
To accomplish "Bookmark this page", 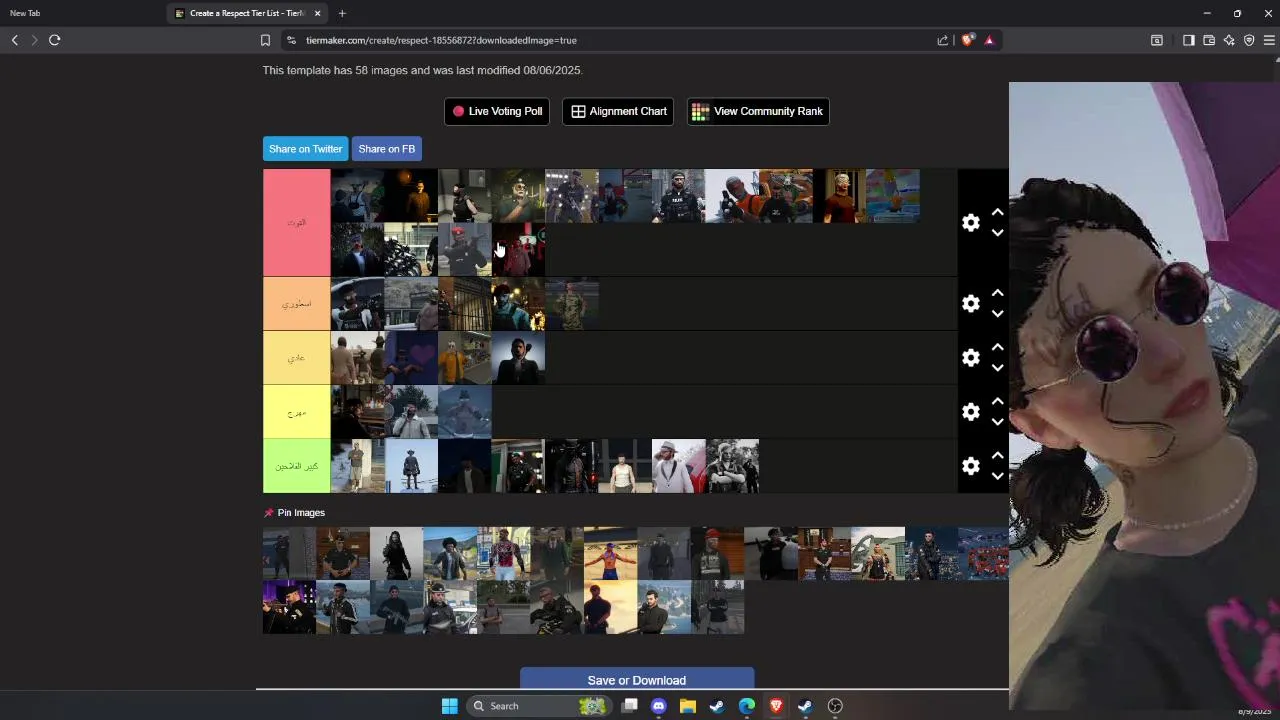I will (265, 40).
